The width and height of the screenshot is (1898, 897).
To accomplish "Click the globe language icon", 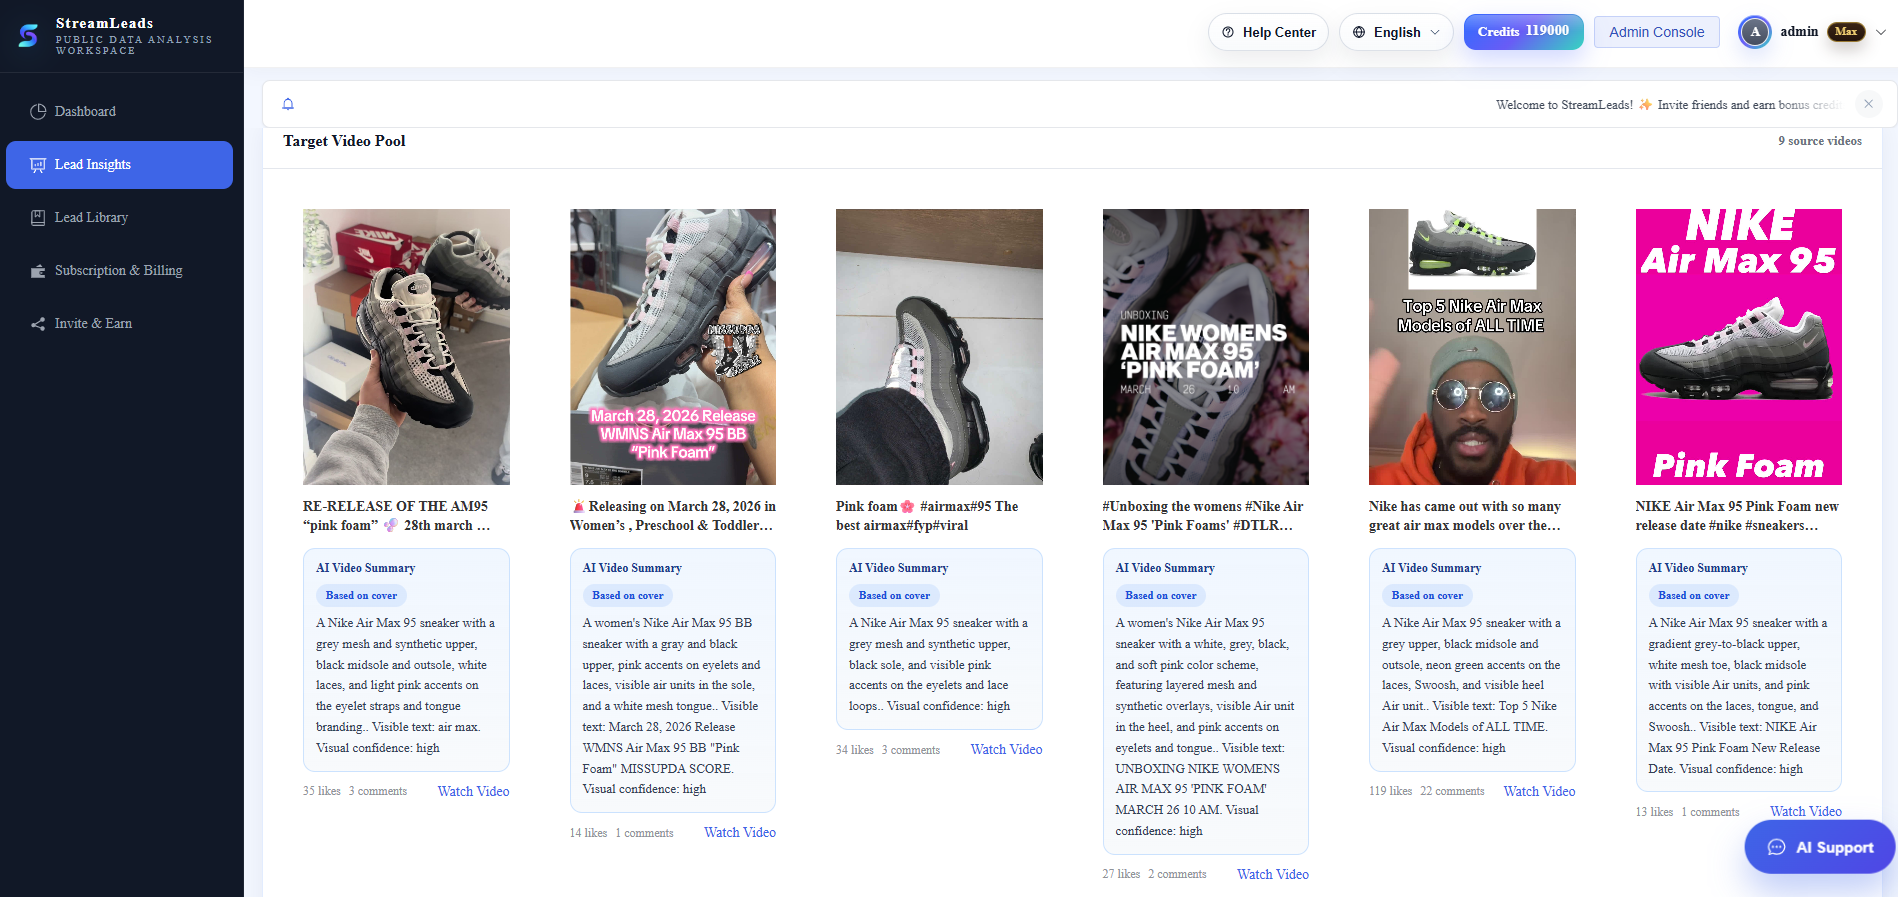I will 1359,32.
